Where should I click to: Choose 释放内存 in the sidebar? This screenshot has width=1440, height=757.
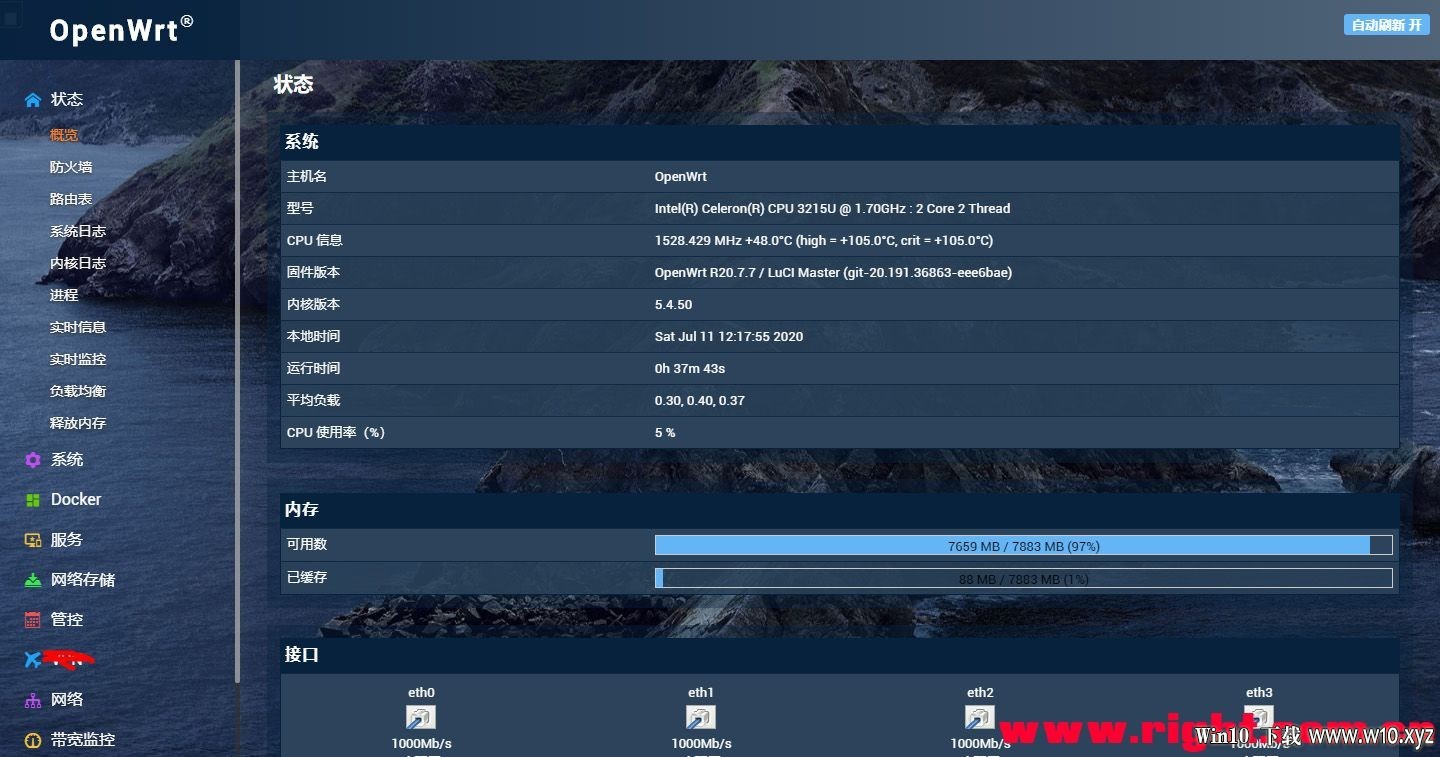pyautogui.click(x=78, y=423)
